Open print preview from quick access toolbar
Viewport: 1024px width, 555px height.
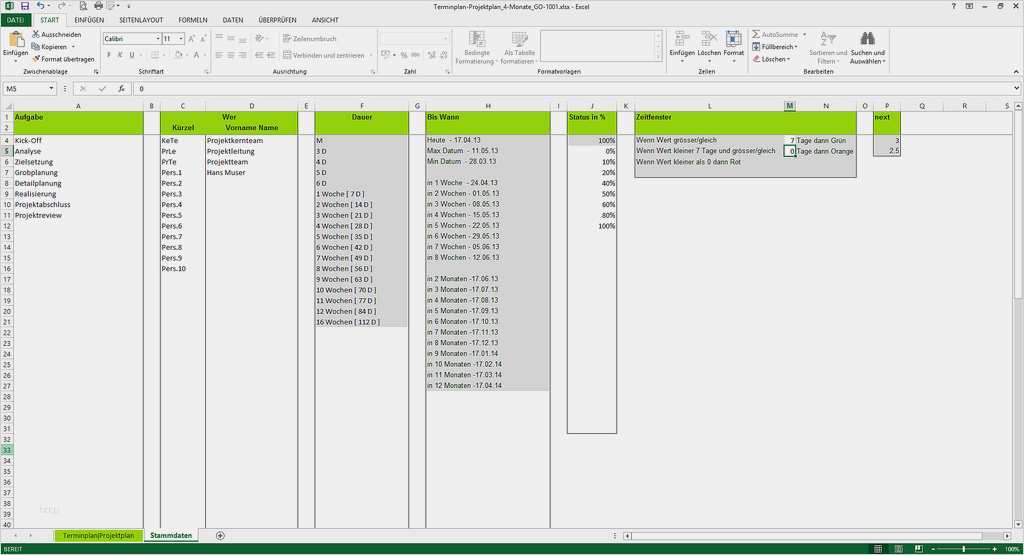point(83,6)
